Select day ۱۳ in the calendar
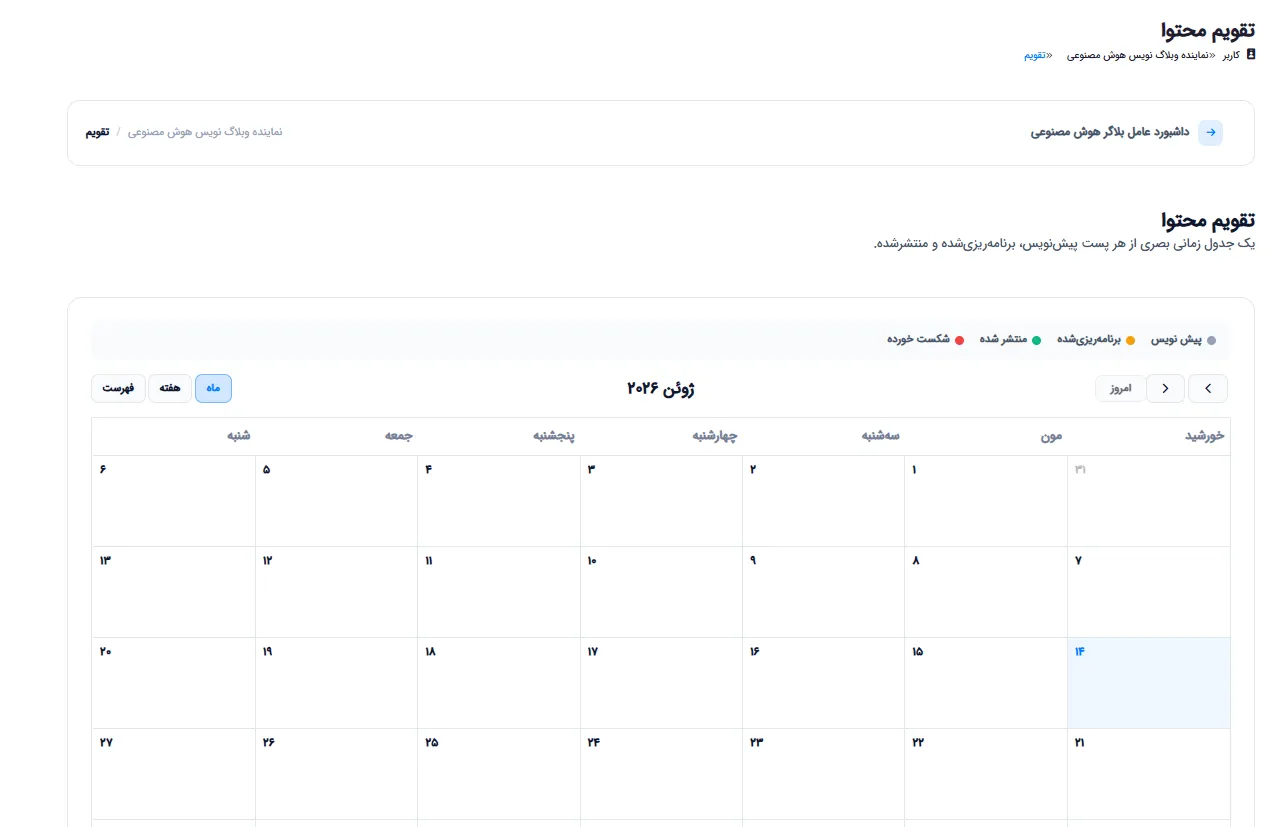Image resolution: width=1270 pixels, height=827 pixels. (x=173, y=592)
